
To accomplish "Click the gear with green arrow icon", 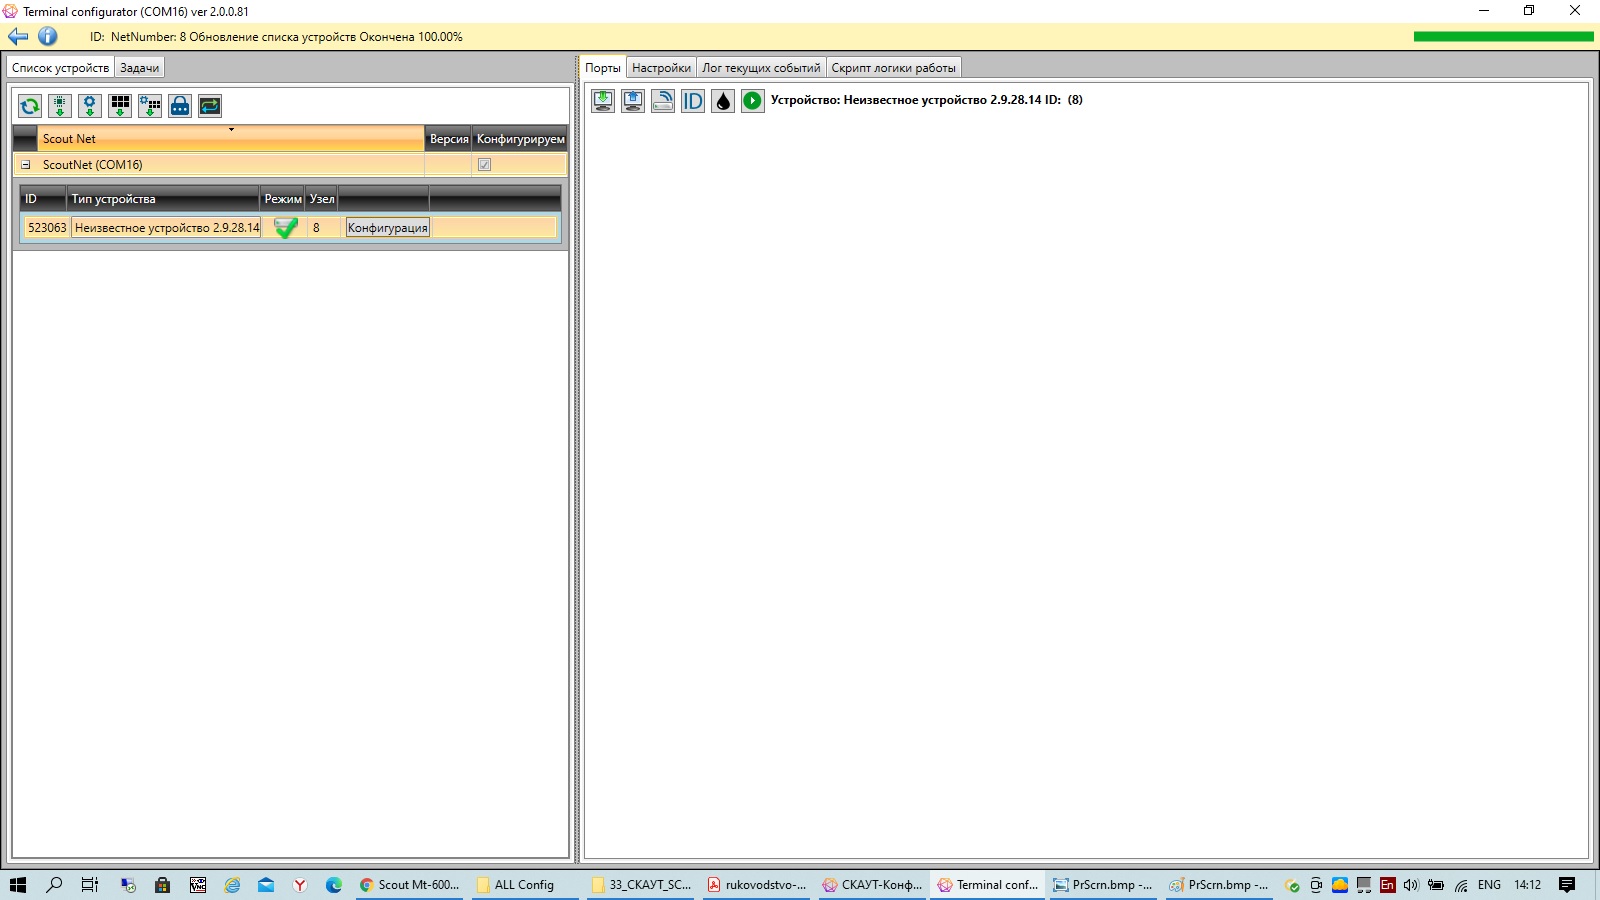I will tap(90, 106).
